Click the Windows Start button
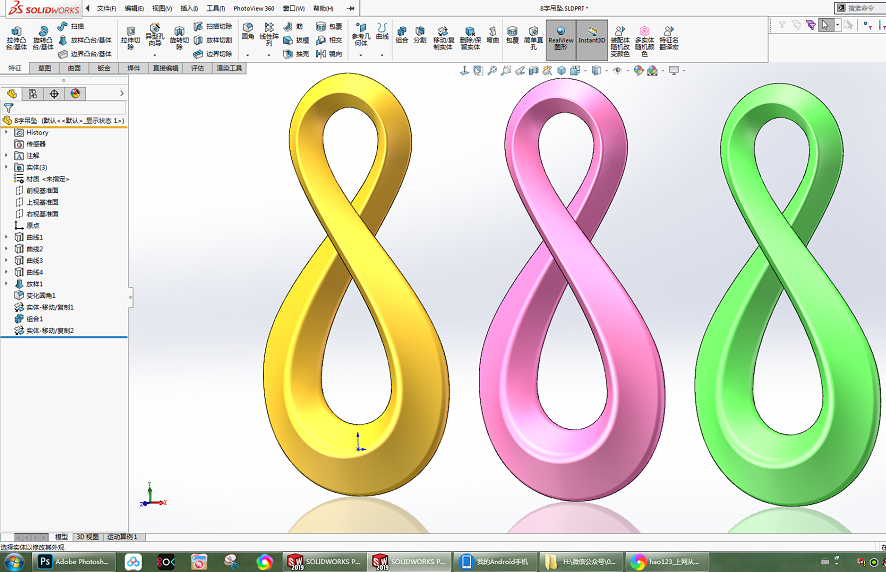This screenshot has height=572, width=886. coord(14,562)
